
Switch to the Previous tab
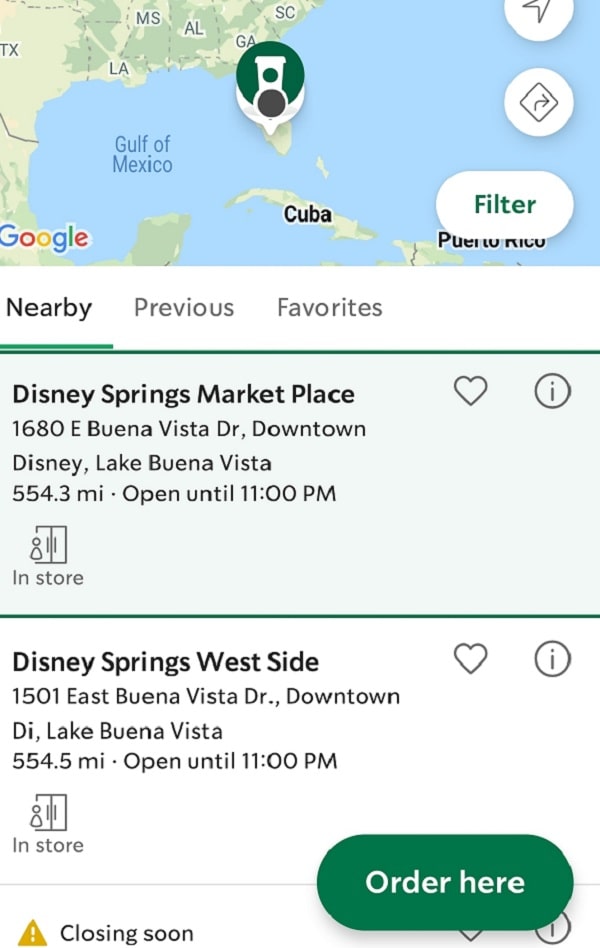[184, 308]
